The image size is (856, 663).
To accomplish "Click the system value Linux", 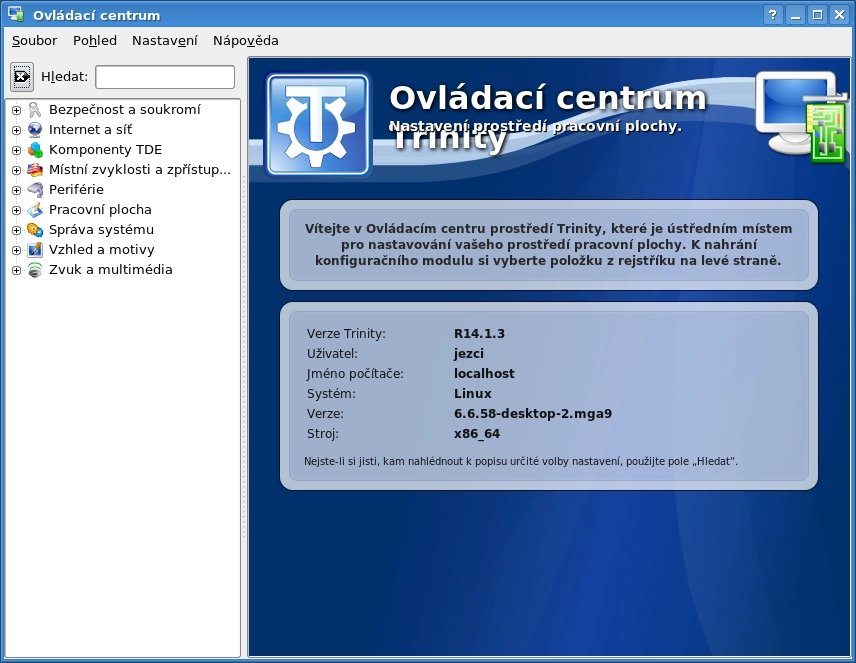I will pos(473,394).
